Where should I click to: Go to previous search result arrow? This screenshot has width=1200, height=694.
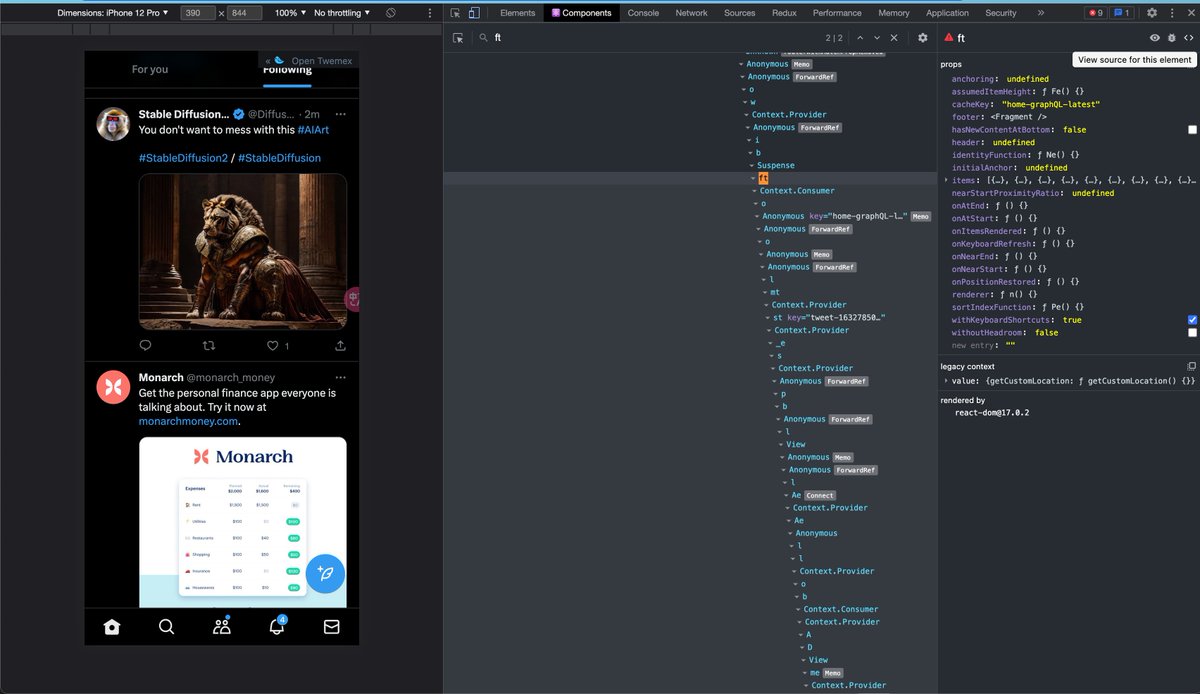click(x=859, y=38)
